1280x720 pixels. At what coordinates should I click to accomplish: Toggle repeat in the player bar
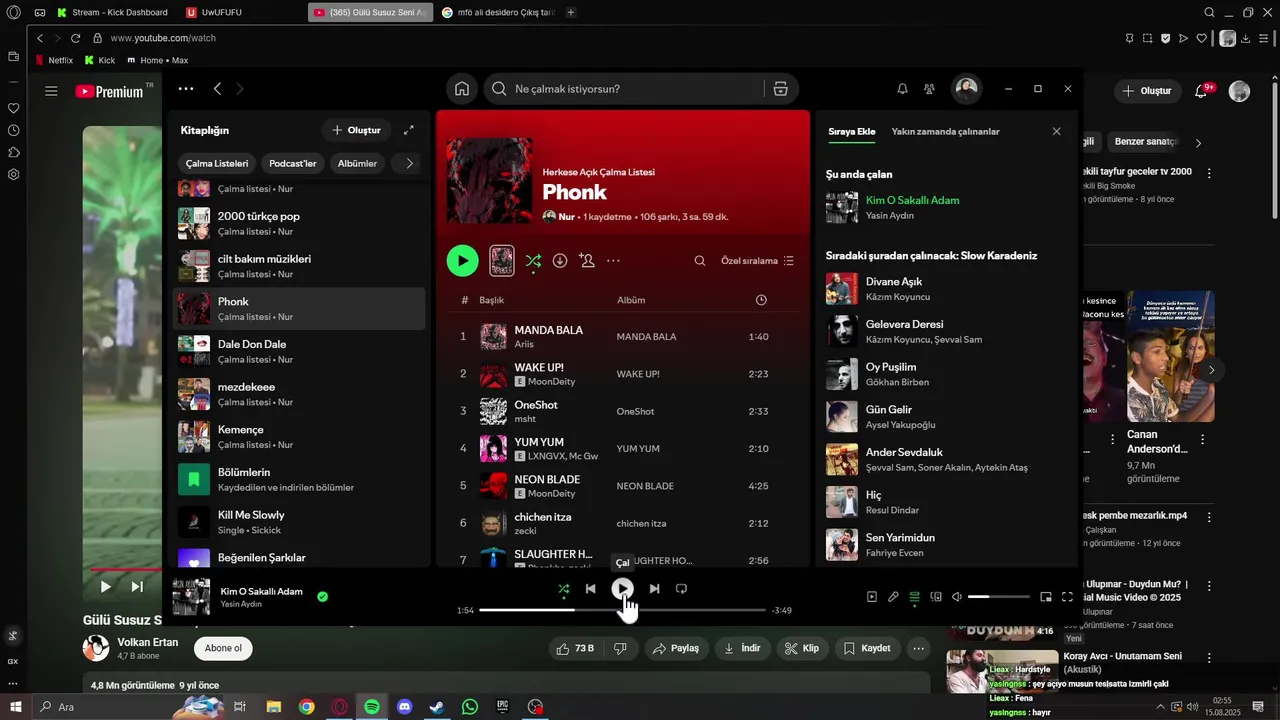pyautogui.click(x=681, y=589)
